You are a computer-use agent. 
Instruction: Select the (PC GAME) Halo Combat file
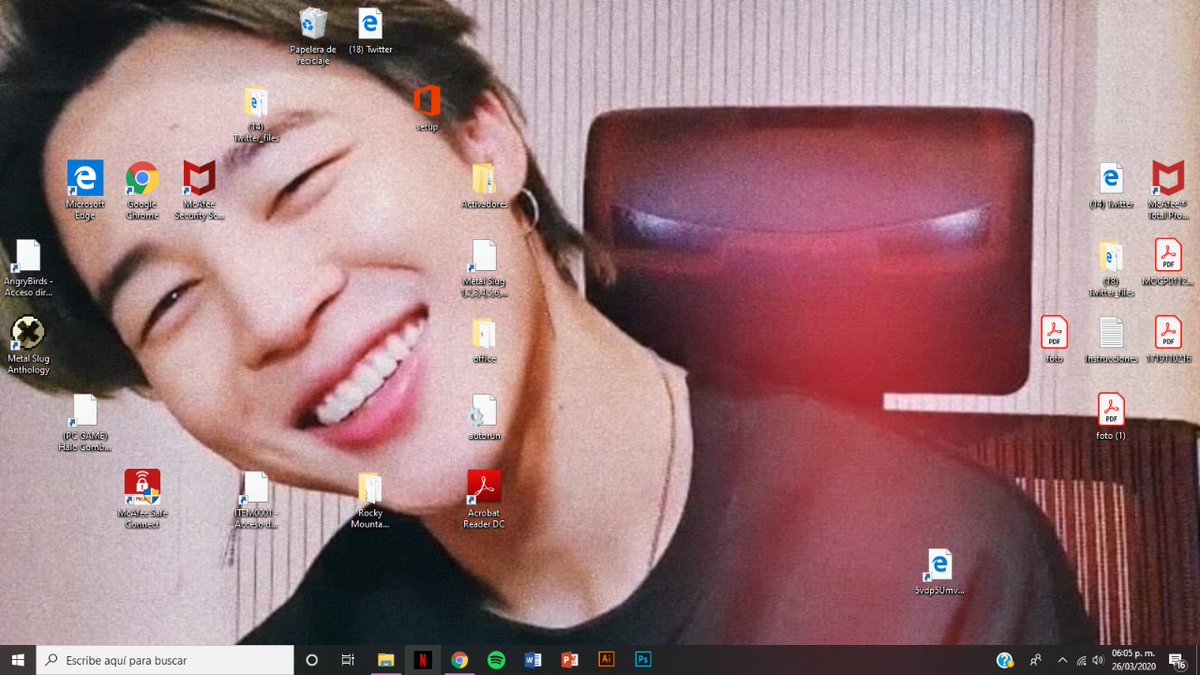85,410
